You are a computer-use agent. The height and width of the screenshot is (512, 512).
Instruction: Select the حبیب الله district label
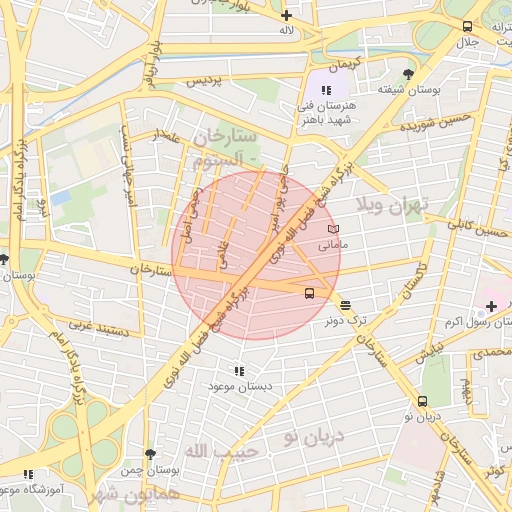(222, 452)
